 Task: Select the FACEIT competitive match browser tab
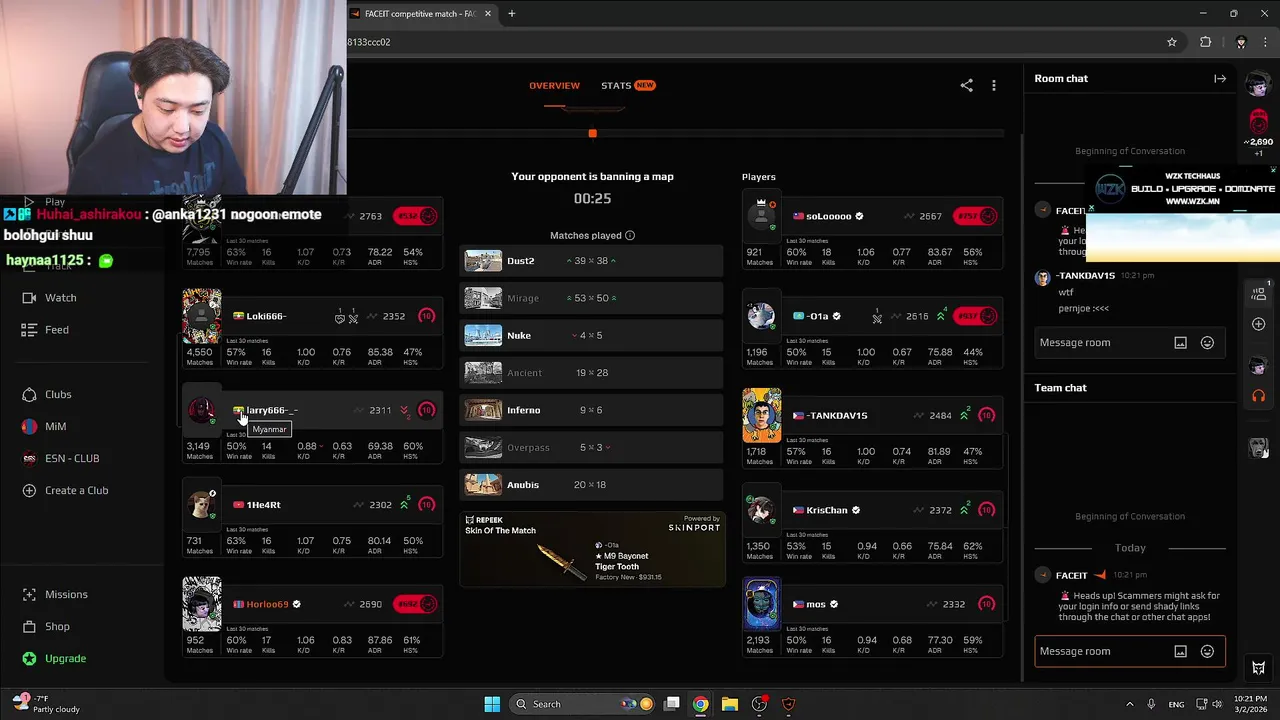(x=420, y=14)
